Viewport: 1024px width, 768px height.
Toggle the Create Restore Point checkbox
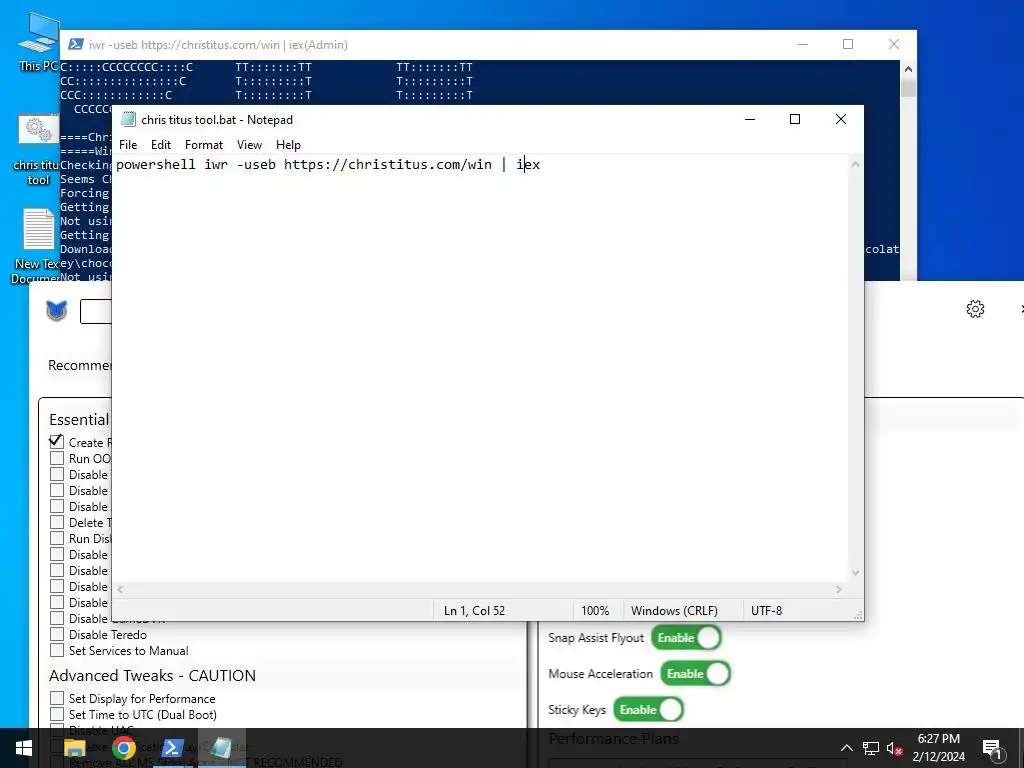[x=57, y=442]
